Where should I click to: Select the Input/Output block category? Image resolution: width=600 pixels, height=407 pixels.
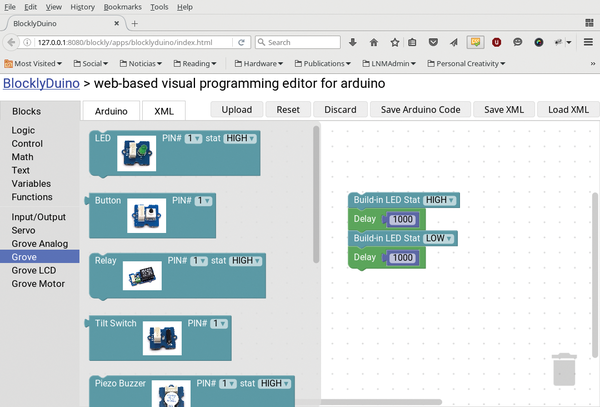pos(38,217)
